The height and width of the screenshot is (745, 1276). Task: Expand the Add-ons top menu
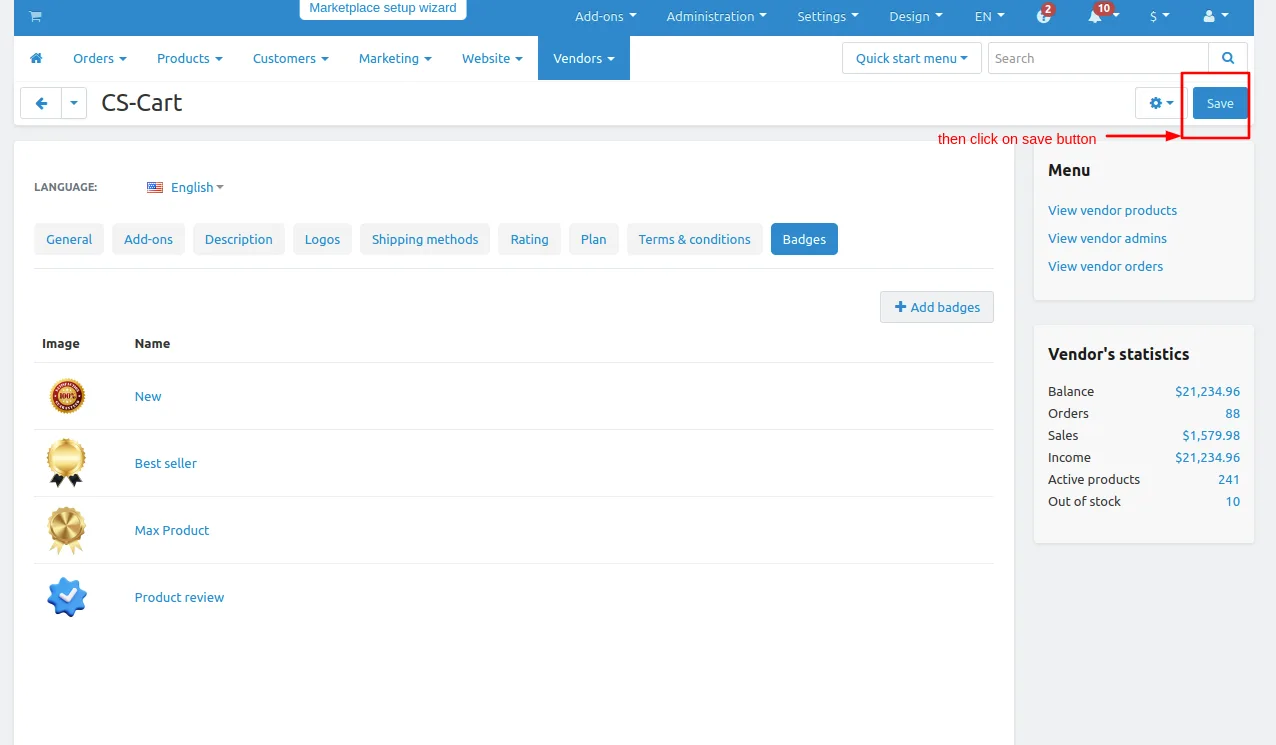(606, 16)
